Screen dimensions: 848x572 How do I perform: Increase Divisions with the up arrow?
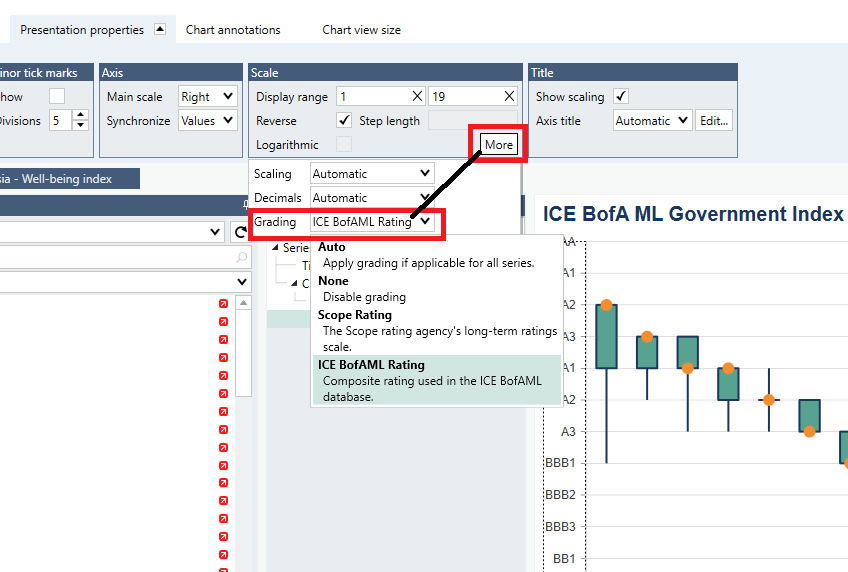click(x=80, y=115)
